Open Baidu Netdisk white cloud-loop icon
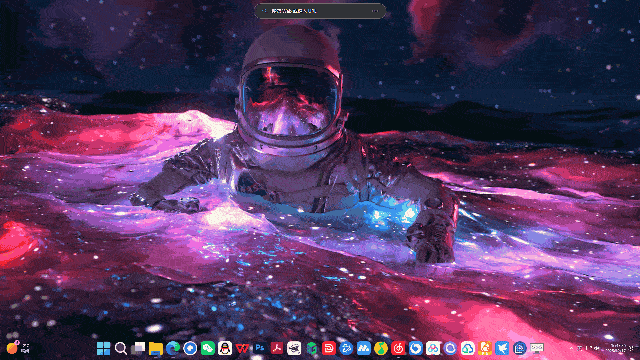640x360 pixels. (x=433, y=348)
